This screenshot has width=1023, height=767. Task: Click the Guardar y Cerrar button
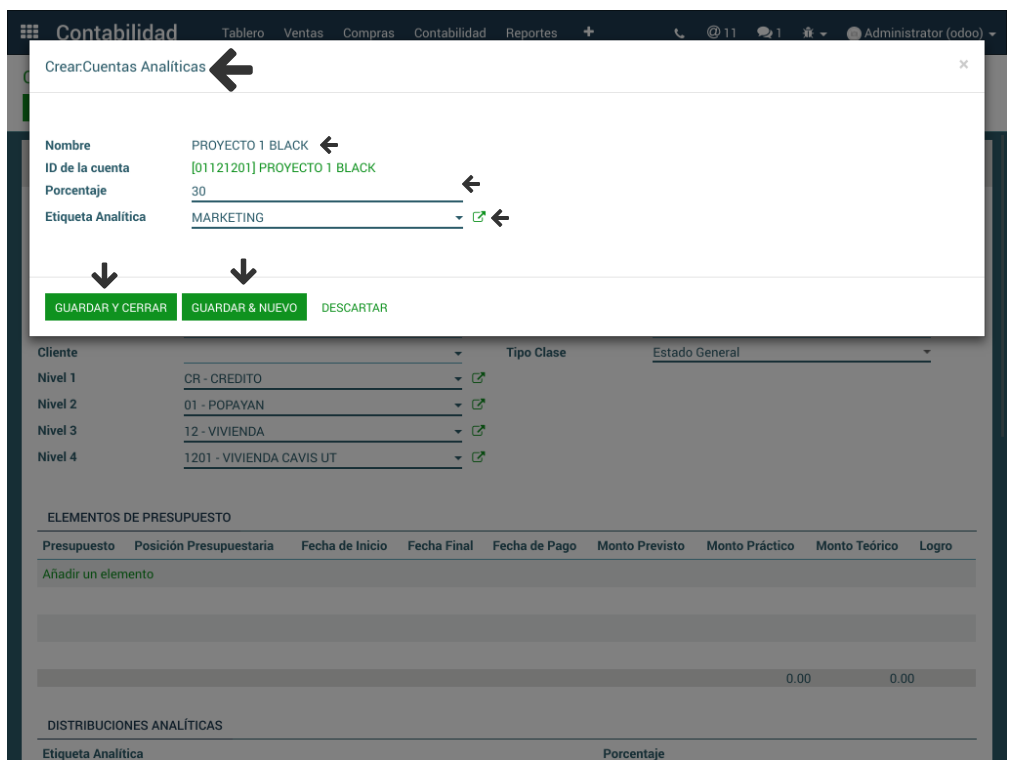[110, 308]
